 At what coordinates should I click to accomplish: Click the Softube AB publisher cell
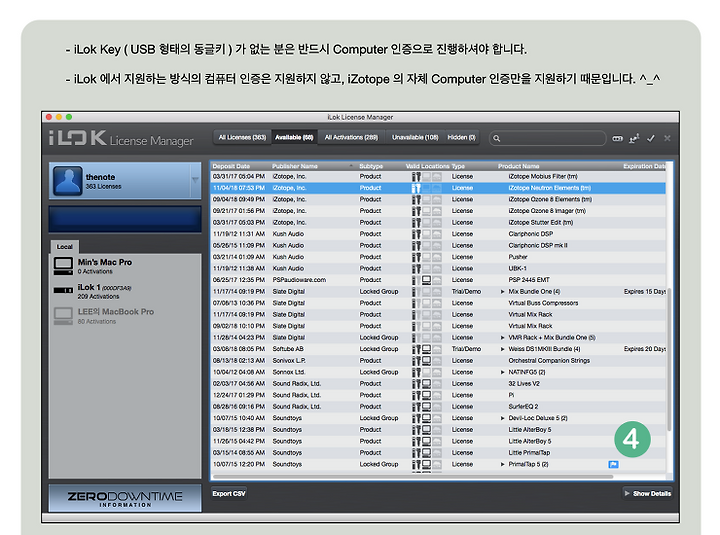tap(287, 349)
